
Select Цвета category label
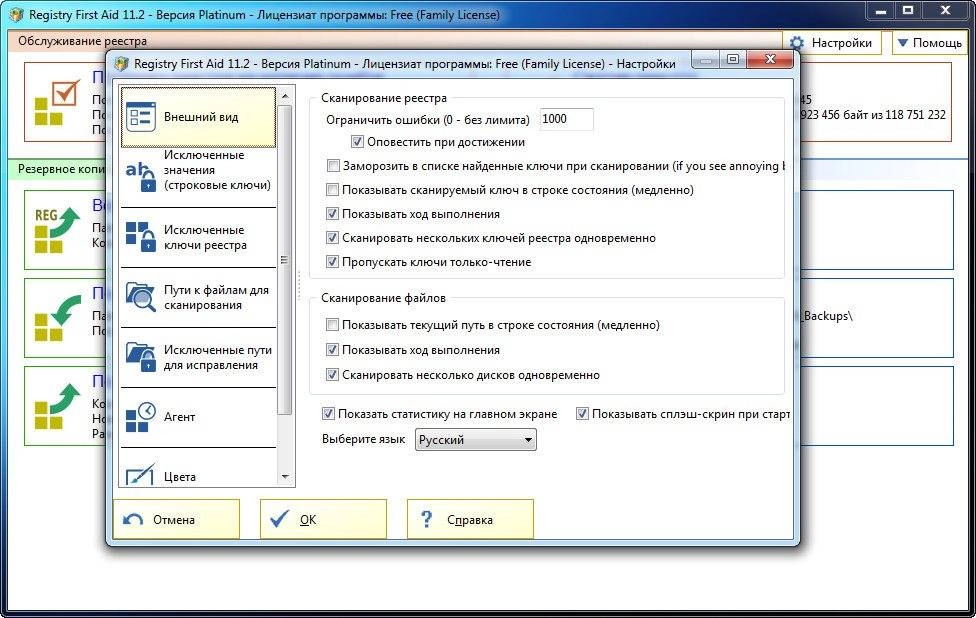point(179,477)
